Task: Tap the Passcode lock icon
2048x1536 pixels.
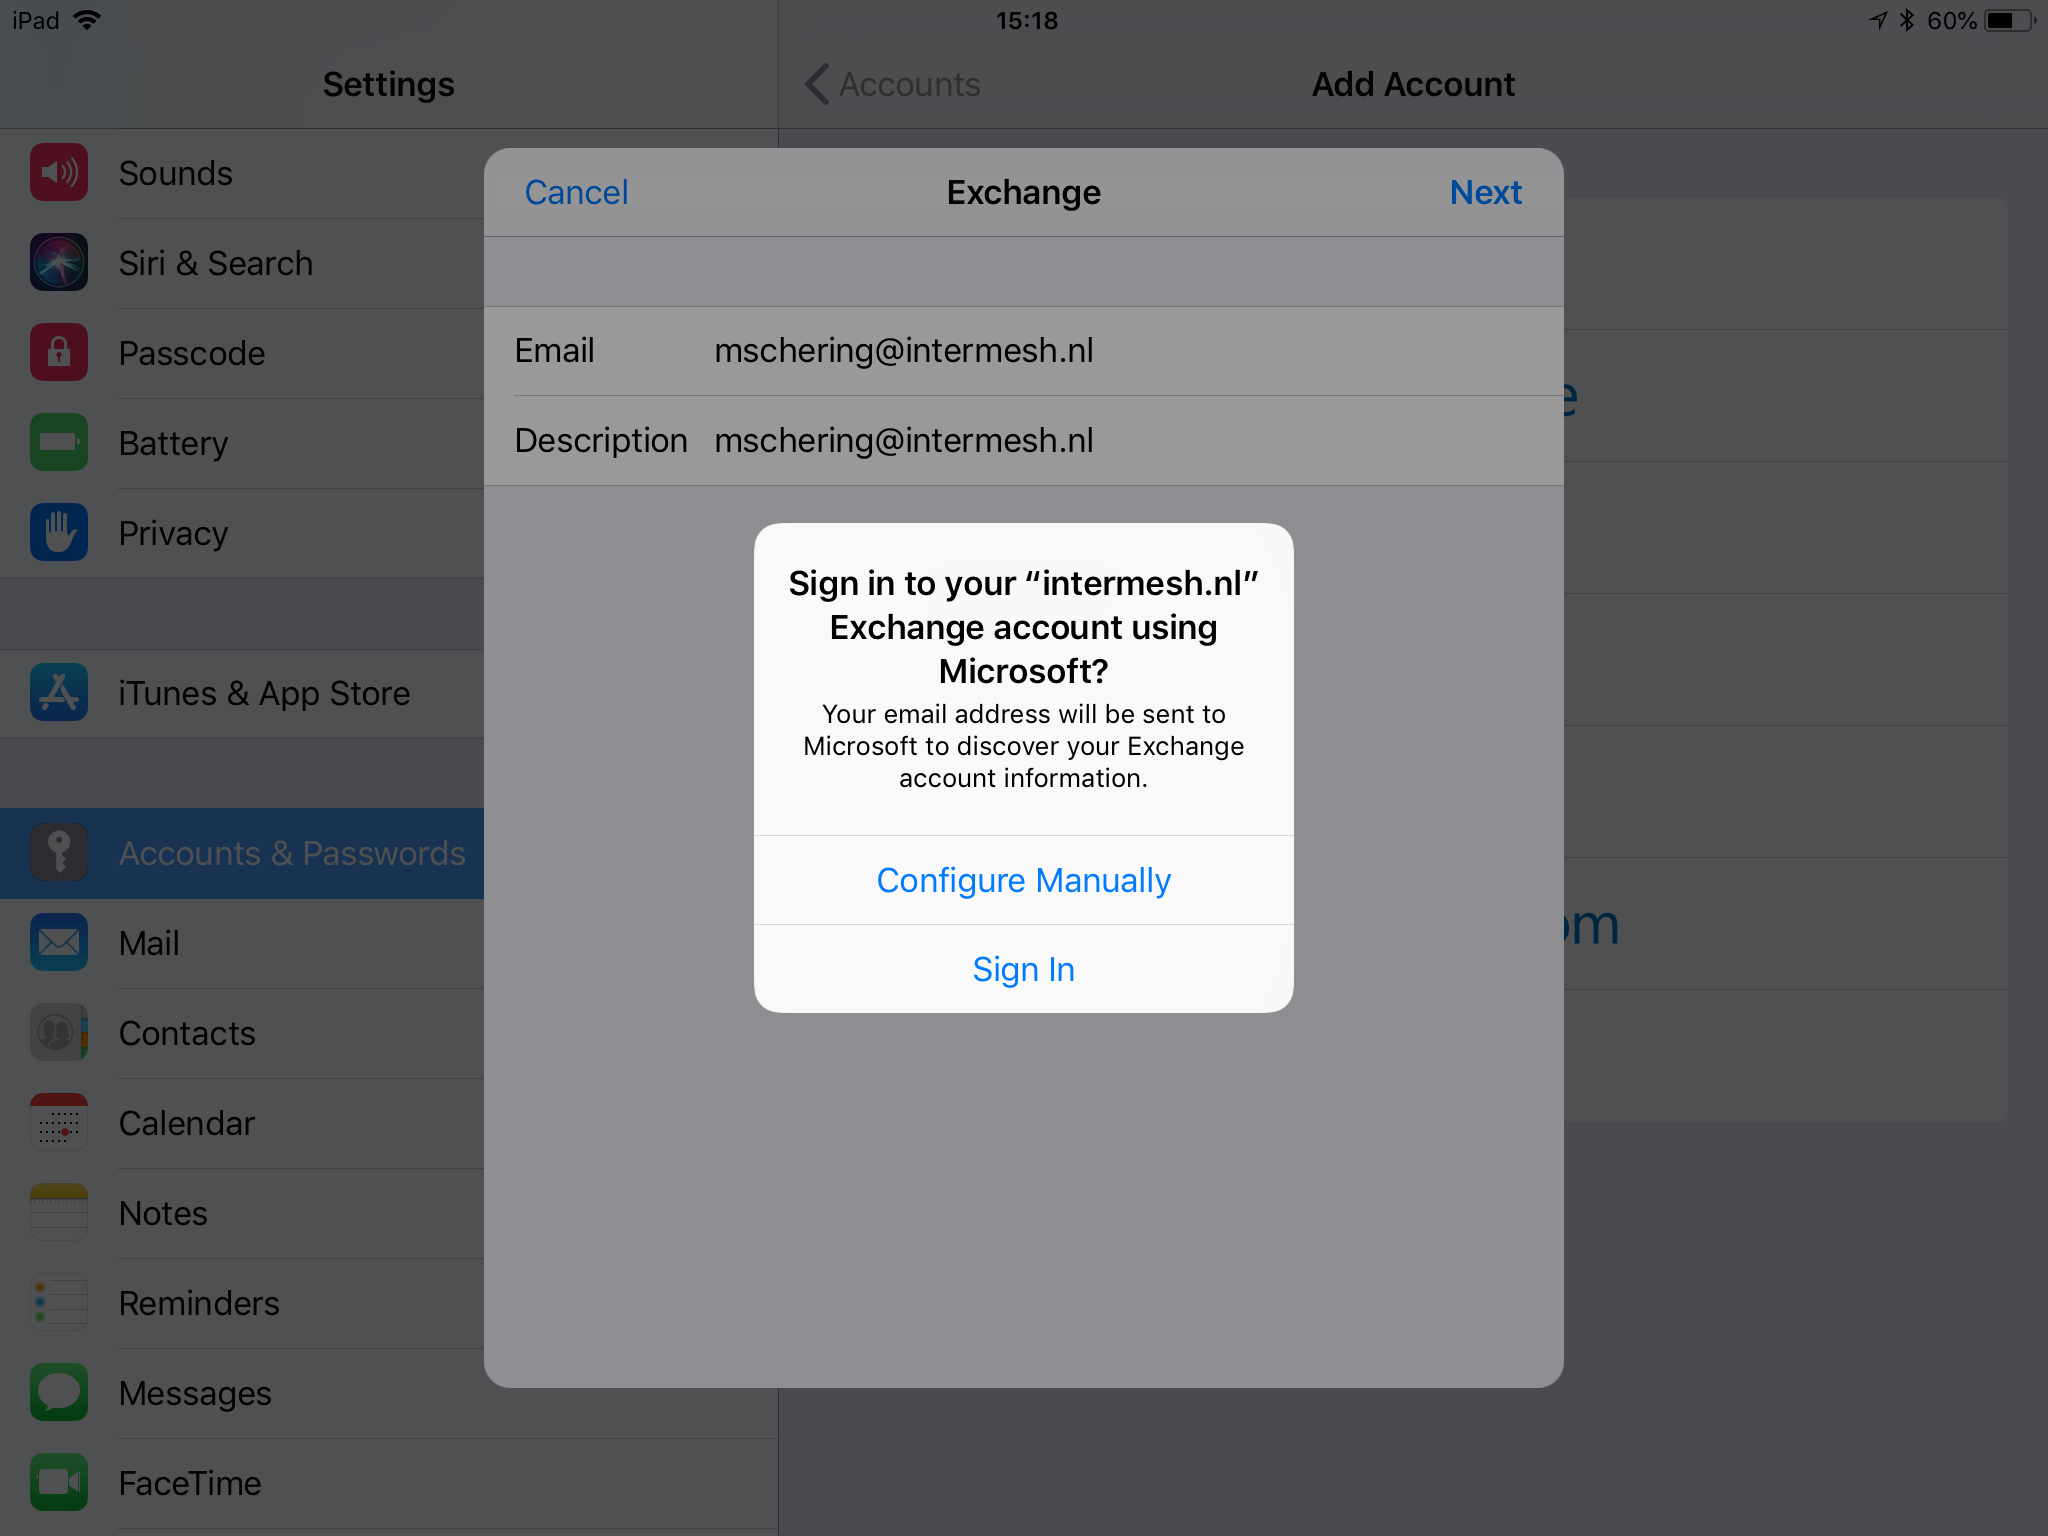Action: coord(59,353)
